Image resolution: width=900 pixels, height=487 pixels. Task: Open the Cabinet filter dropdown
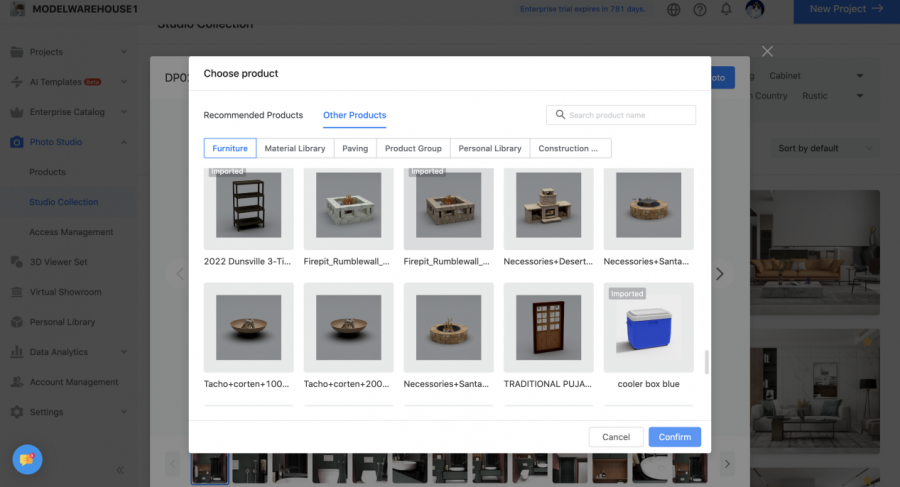(x=816, y=76)
